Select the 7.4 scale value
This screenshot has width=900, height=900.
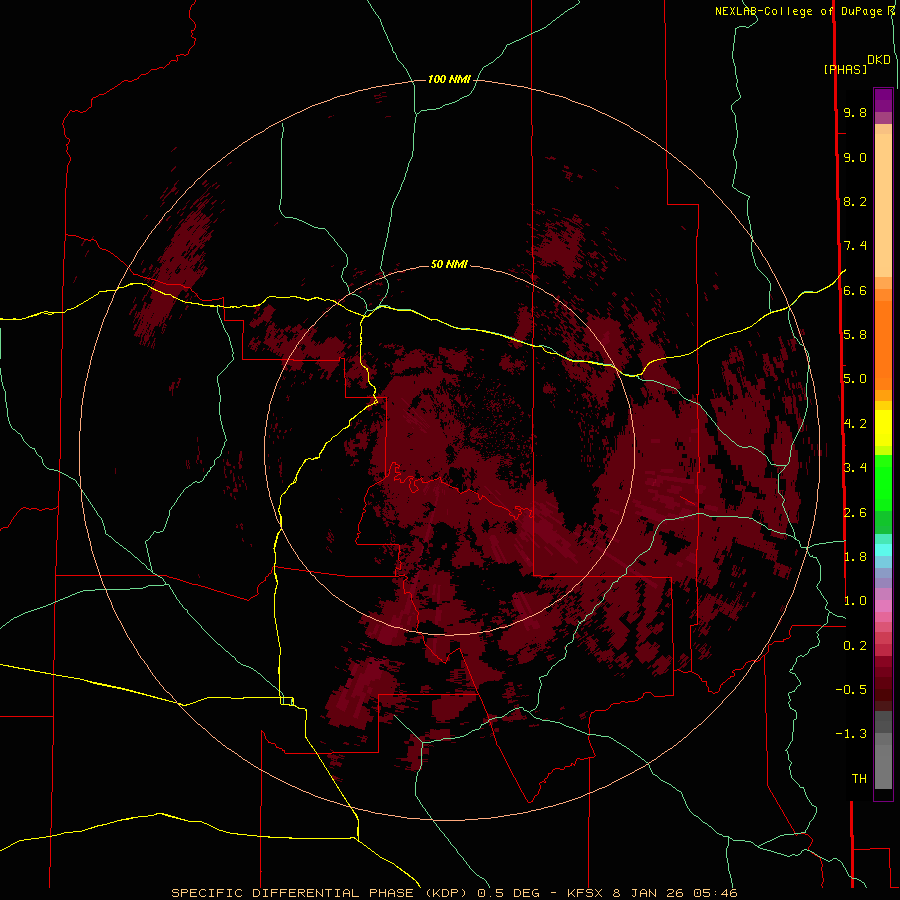click(855, 246)
